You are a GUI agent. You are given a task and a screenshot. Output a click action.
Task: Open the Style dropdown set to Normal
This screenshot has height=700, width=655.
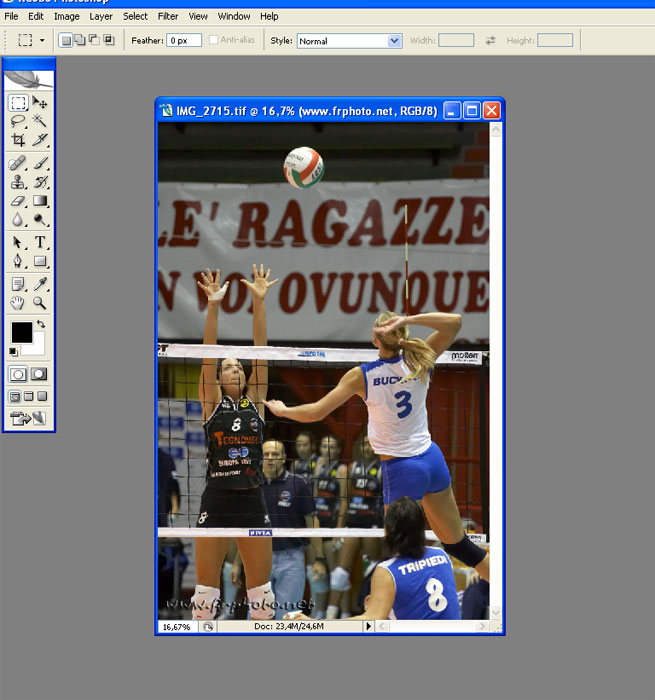pyautogui.click(x=349, y=41)
